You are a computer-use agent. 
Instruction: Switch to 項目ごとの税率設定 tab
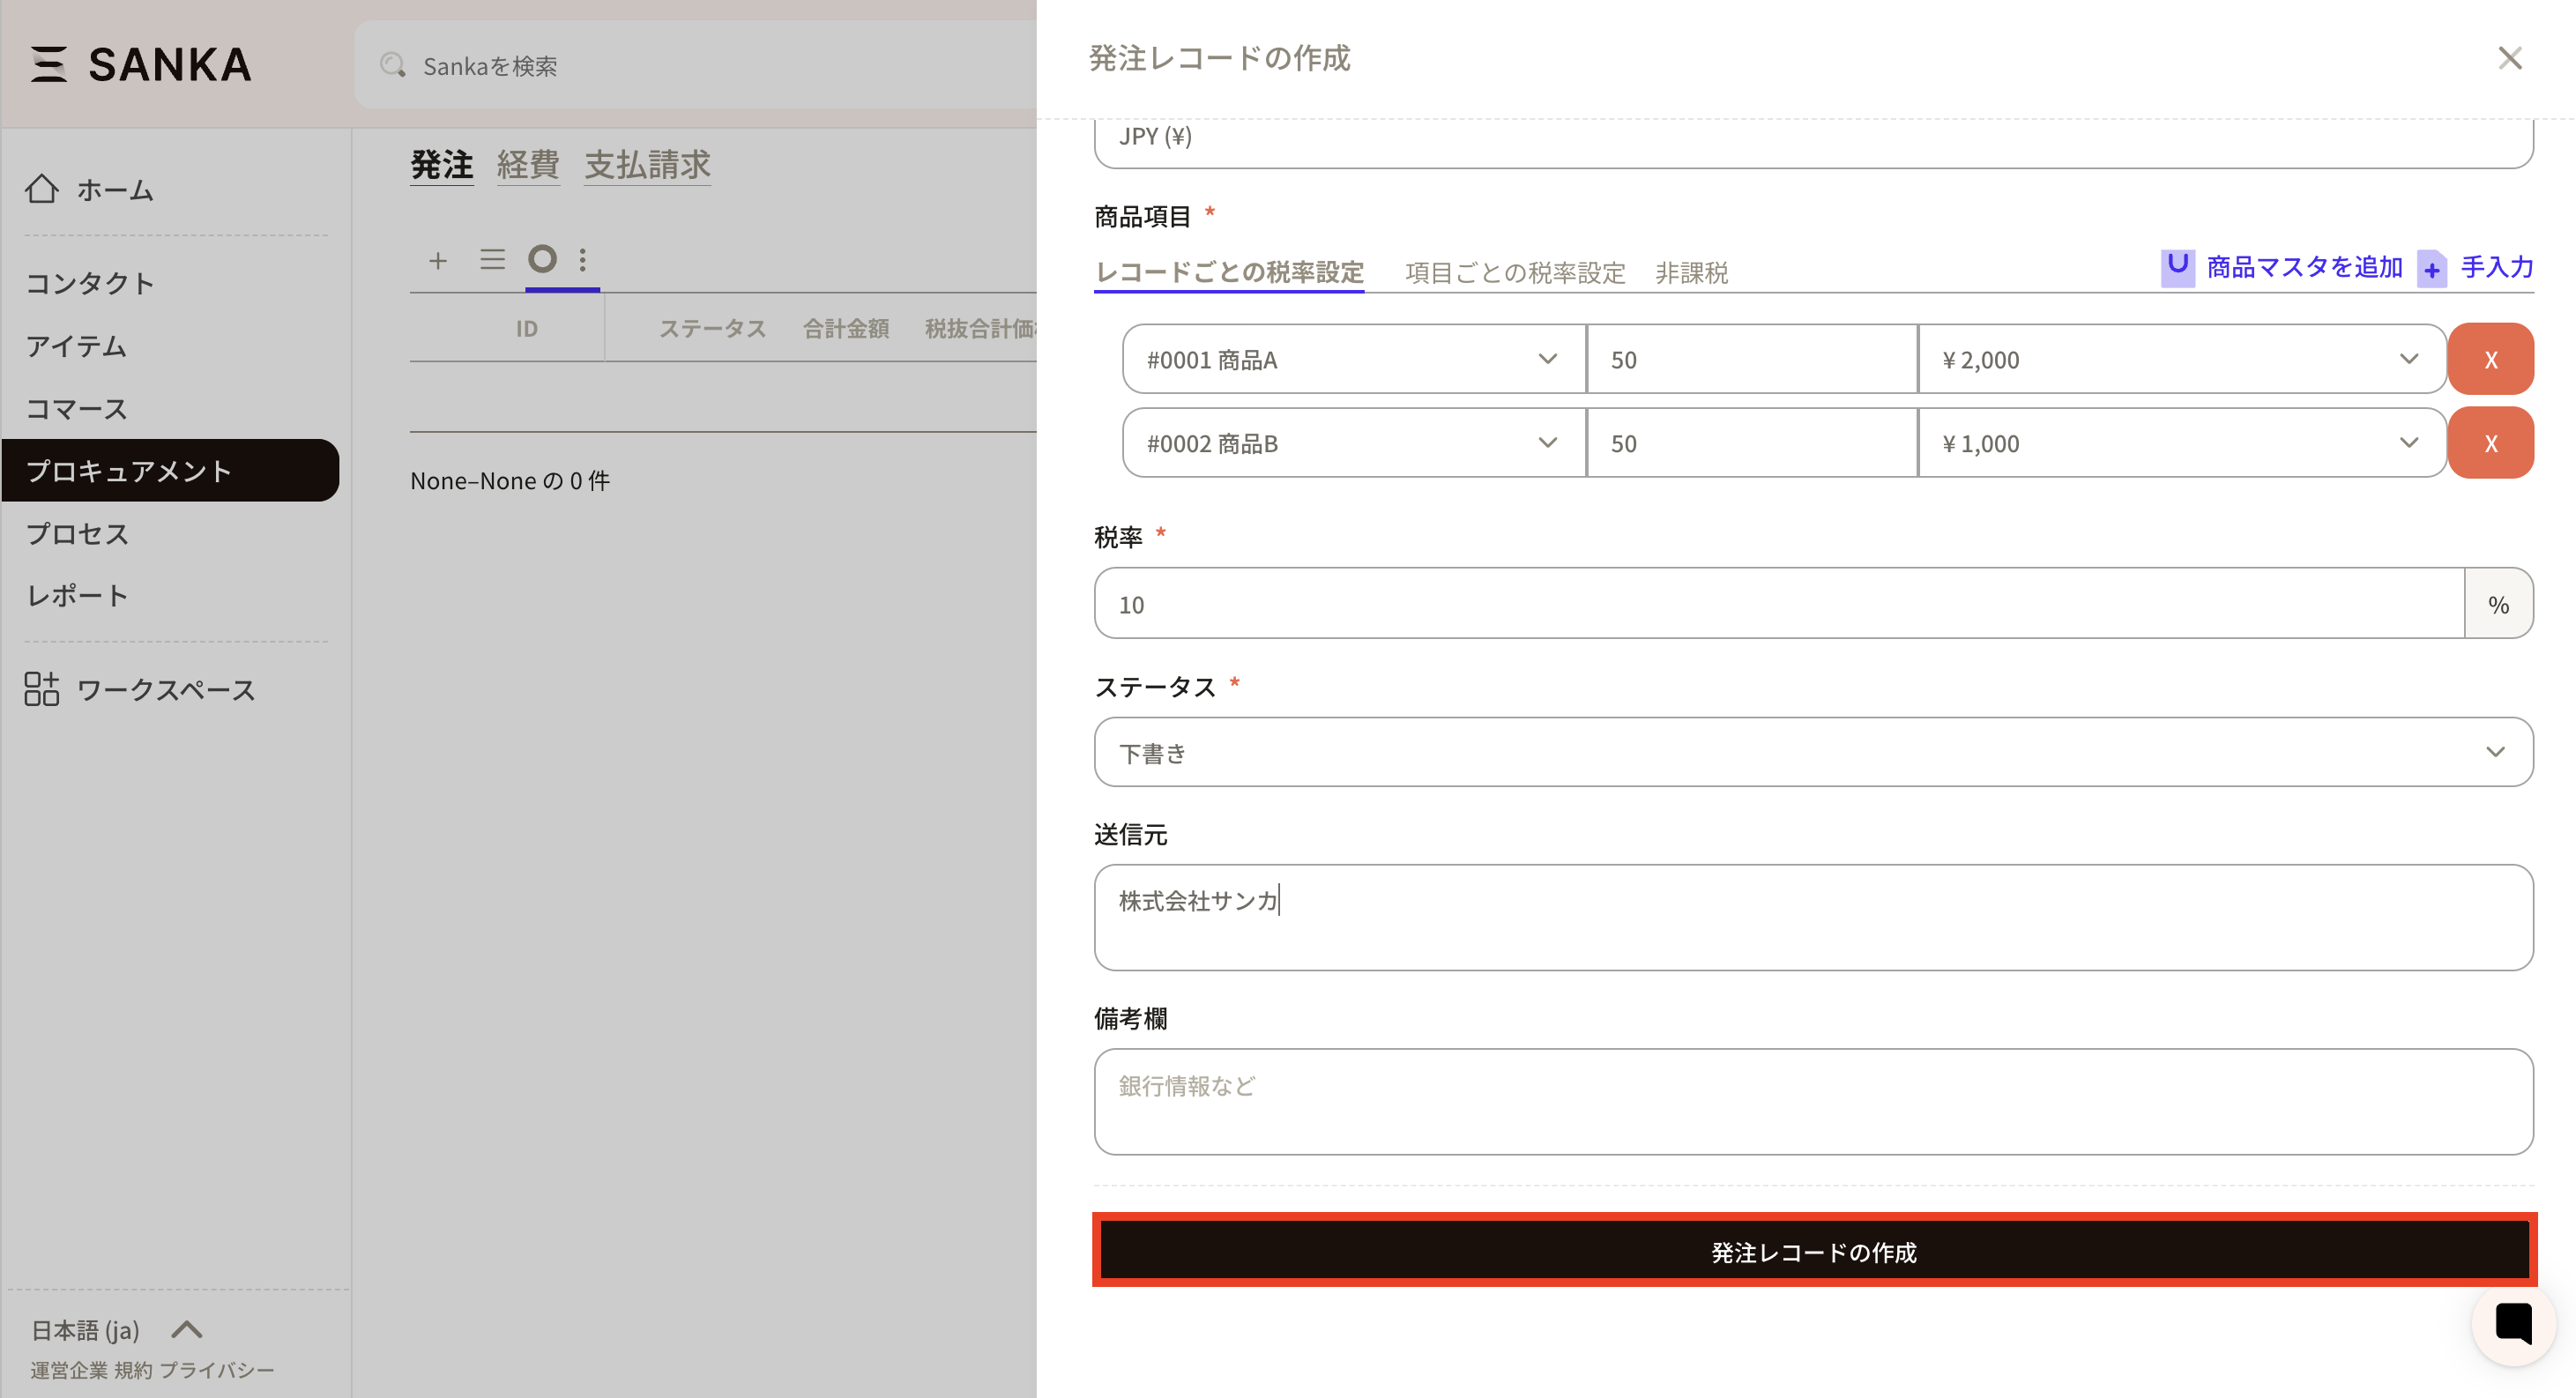tap(1514, 272)
